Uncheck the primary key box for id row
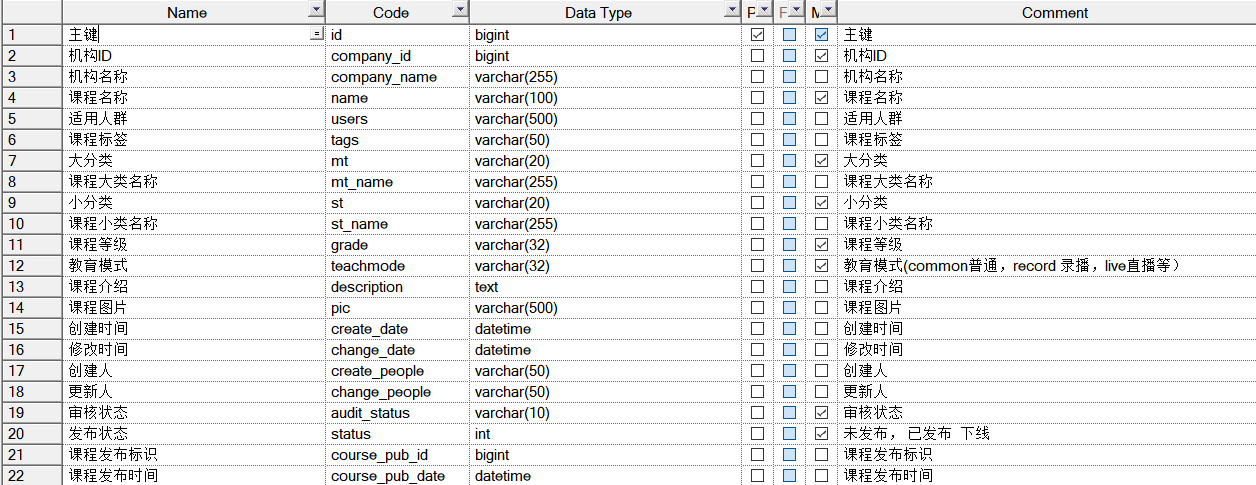This screenshot has width=1256, height=485. point(757,35)
